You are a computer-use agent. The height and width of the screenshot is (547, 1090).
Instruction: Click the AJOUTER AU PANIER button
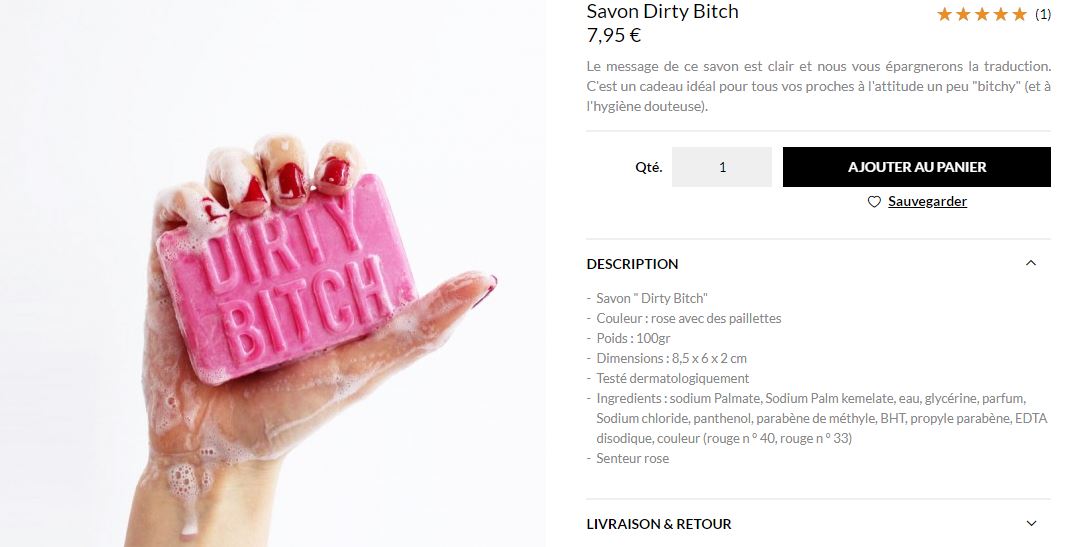916,167
